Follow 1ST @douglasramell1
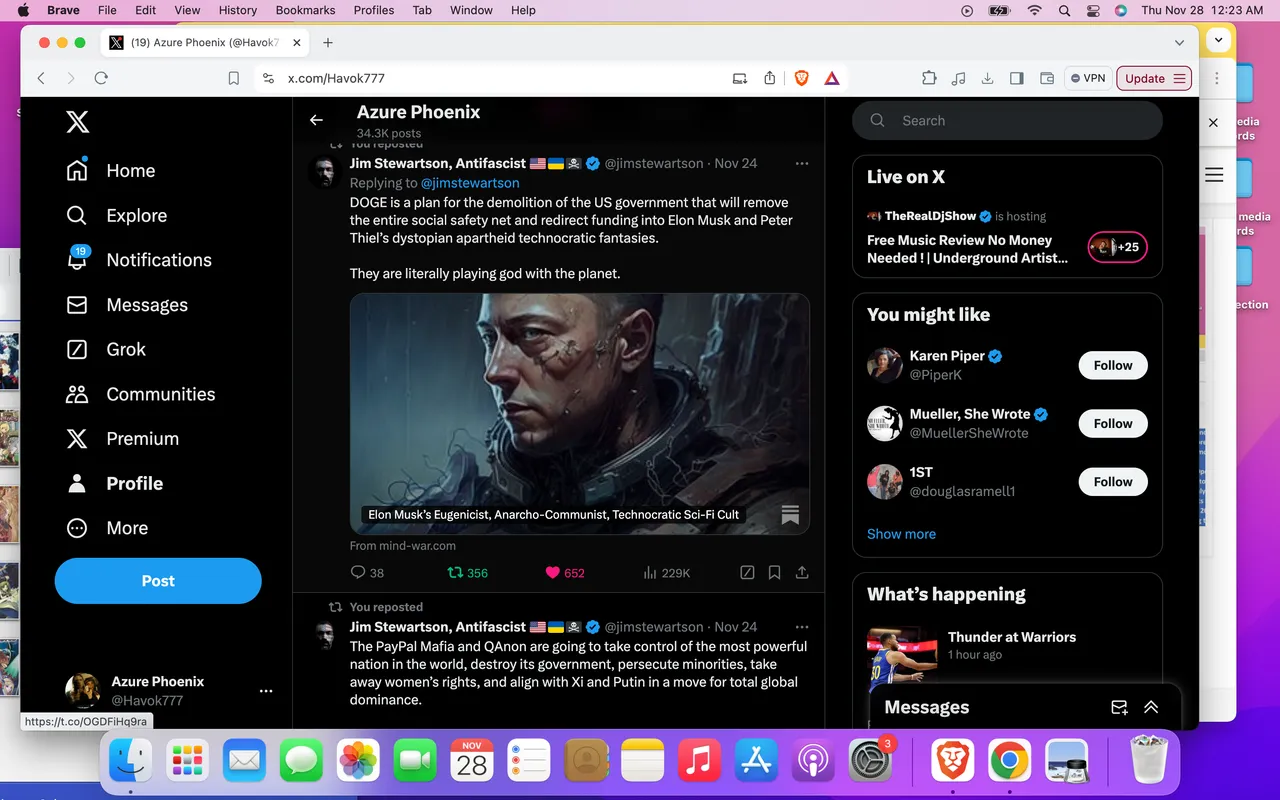Screen dimensions: 1280x800 click(1113, 482)
